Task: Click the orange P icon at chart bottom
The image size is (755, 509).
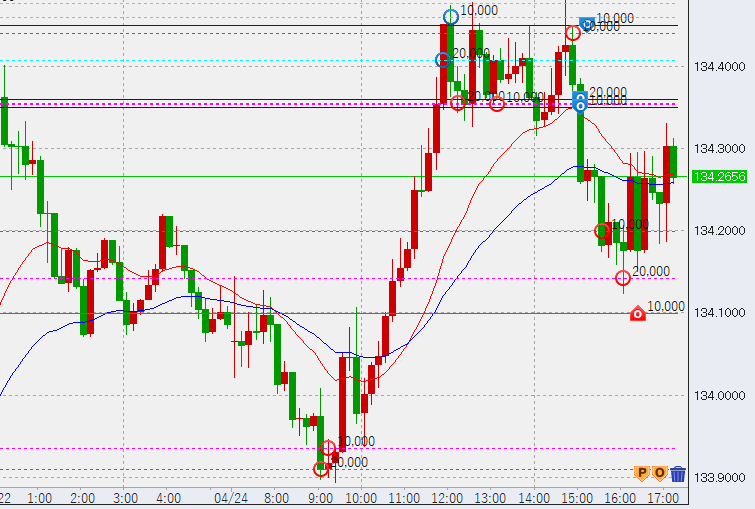Action: (643, 473)
